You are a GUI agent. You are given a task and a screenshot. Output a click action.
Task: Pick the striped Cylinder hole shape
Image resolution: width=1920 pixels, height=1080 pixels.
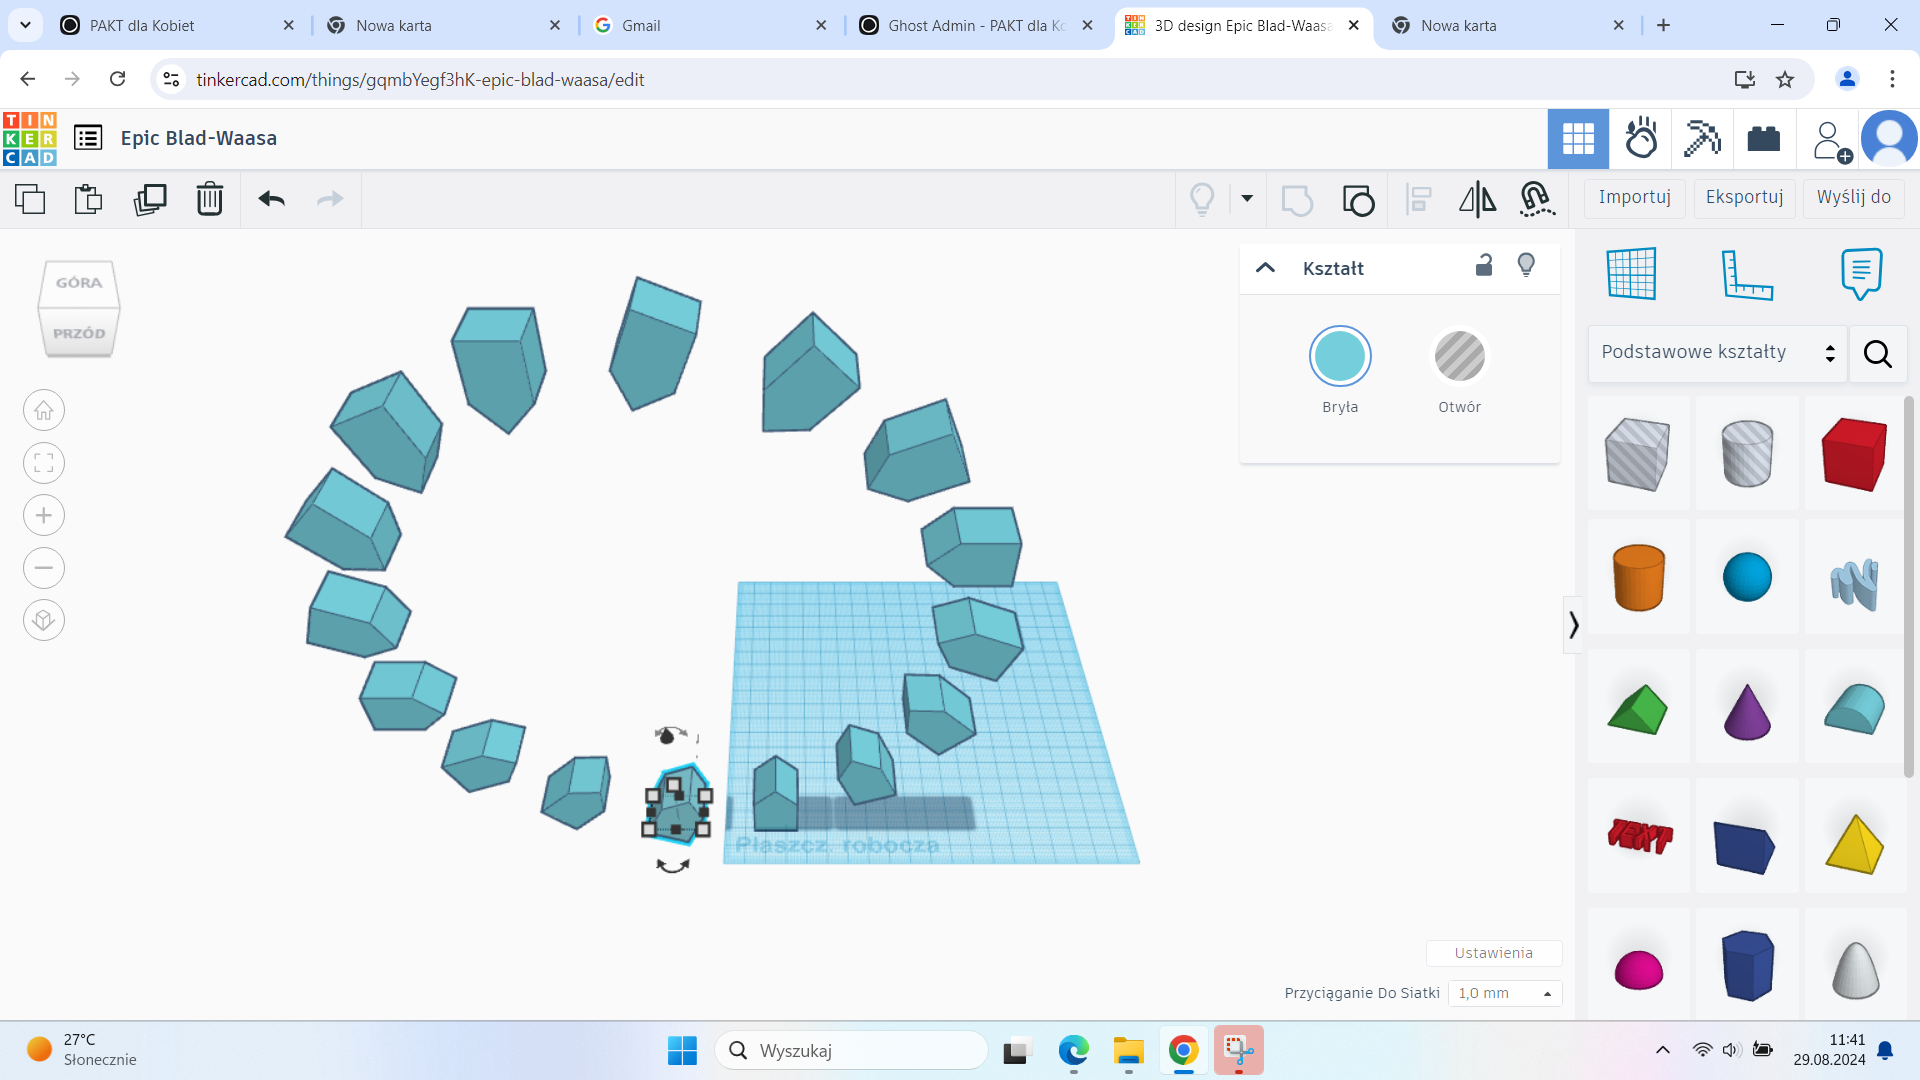pos(1747,454)
